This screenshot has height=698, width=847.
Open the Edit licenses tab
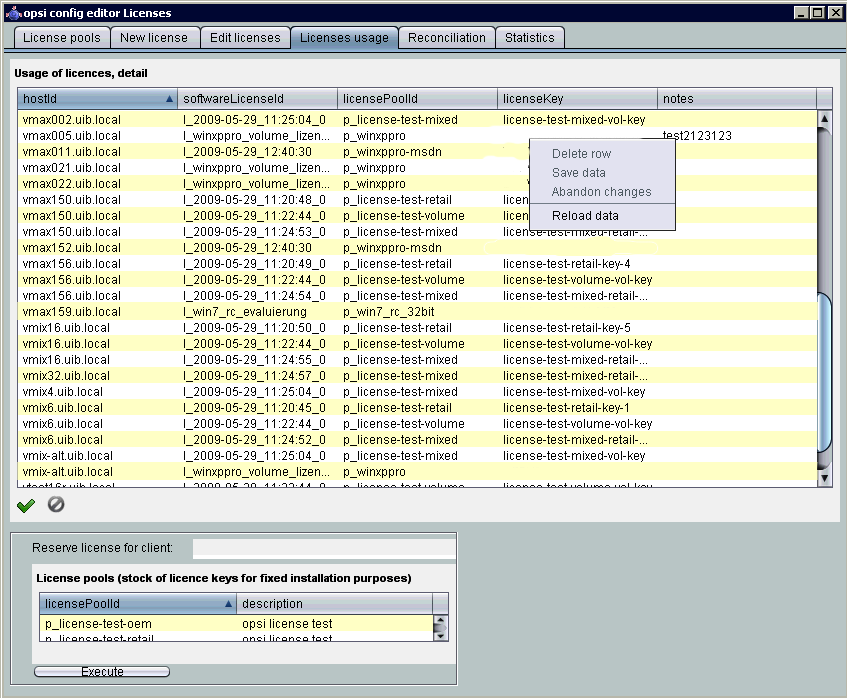tap(245, 38)
